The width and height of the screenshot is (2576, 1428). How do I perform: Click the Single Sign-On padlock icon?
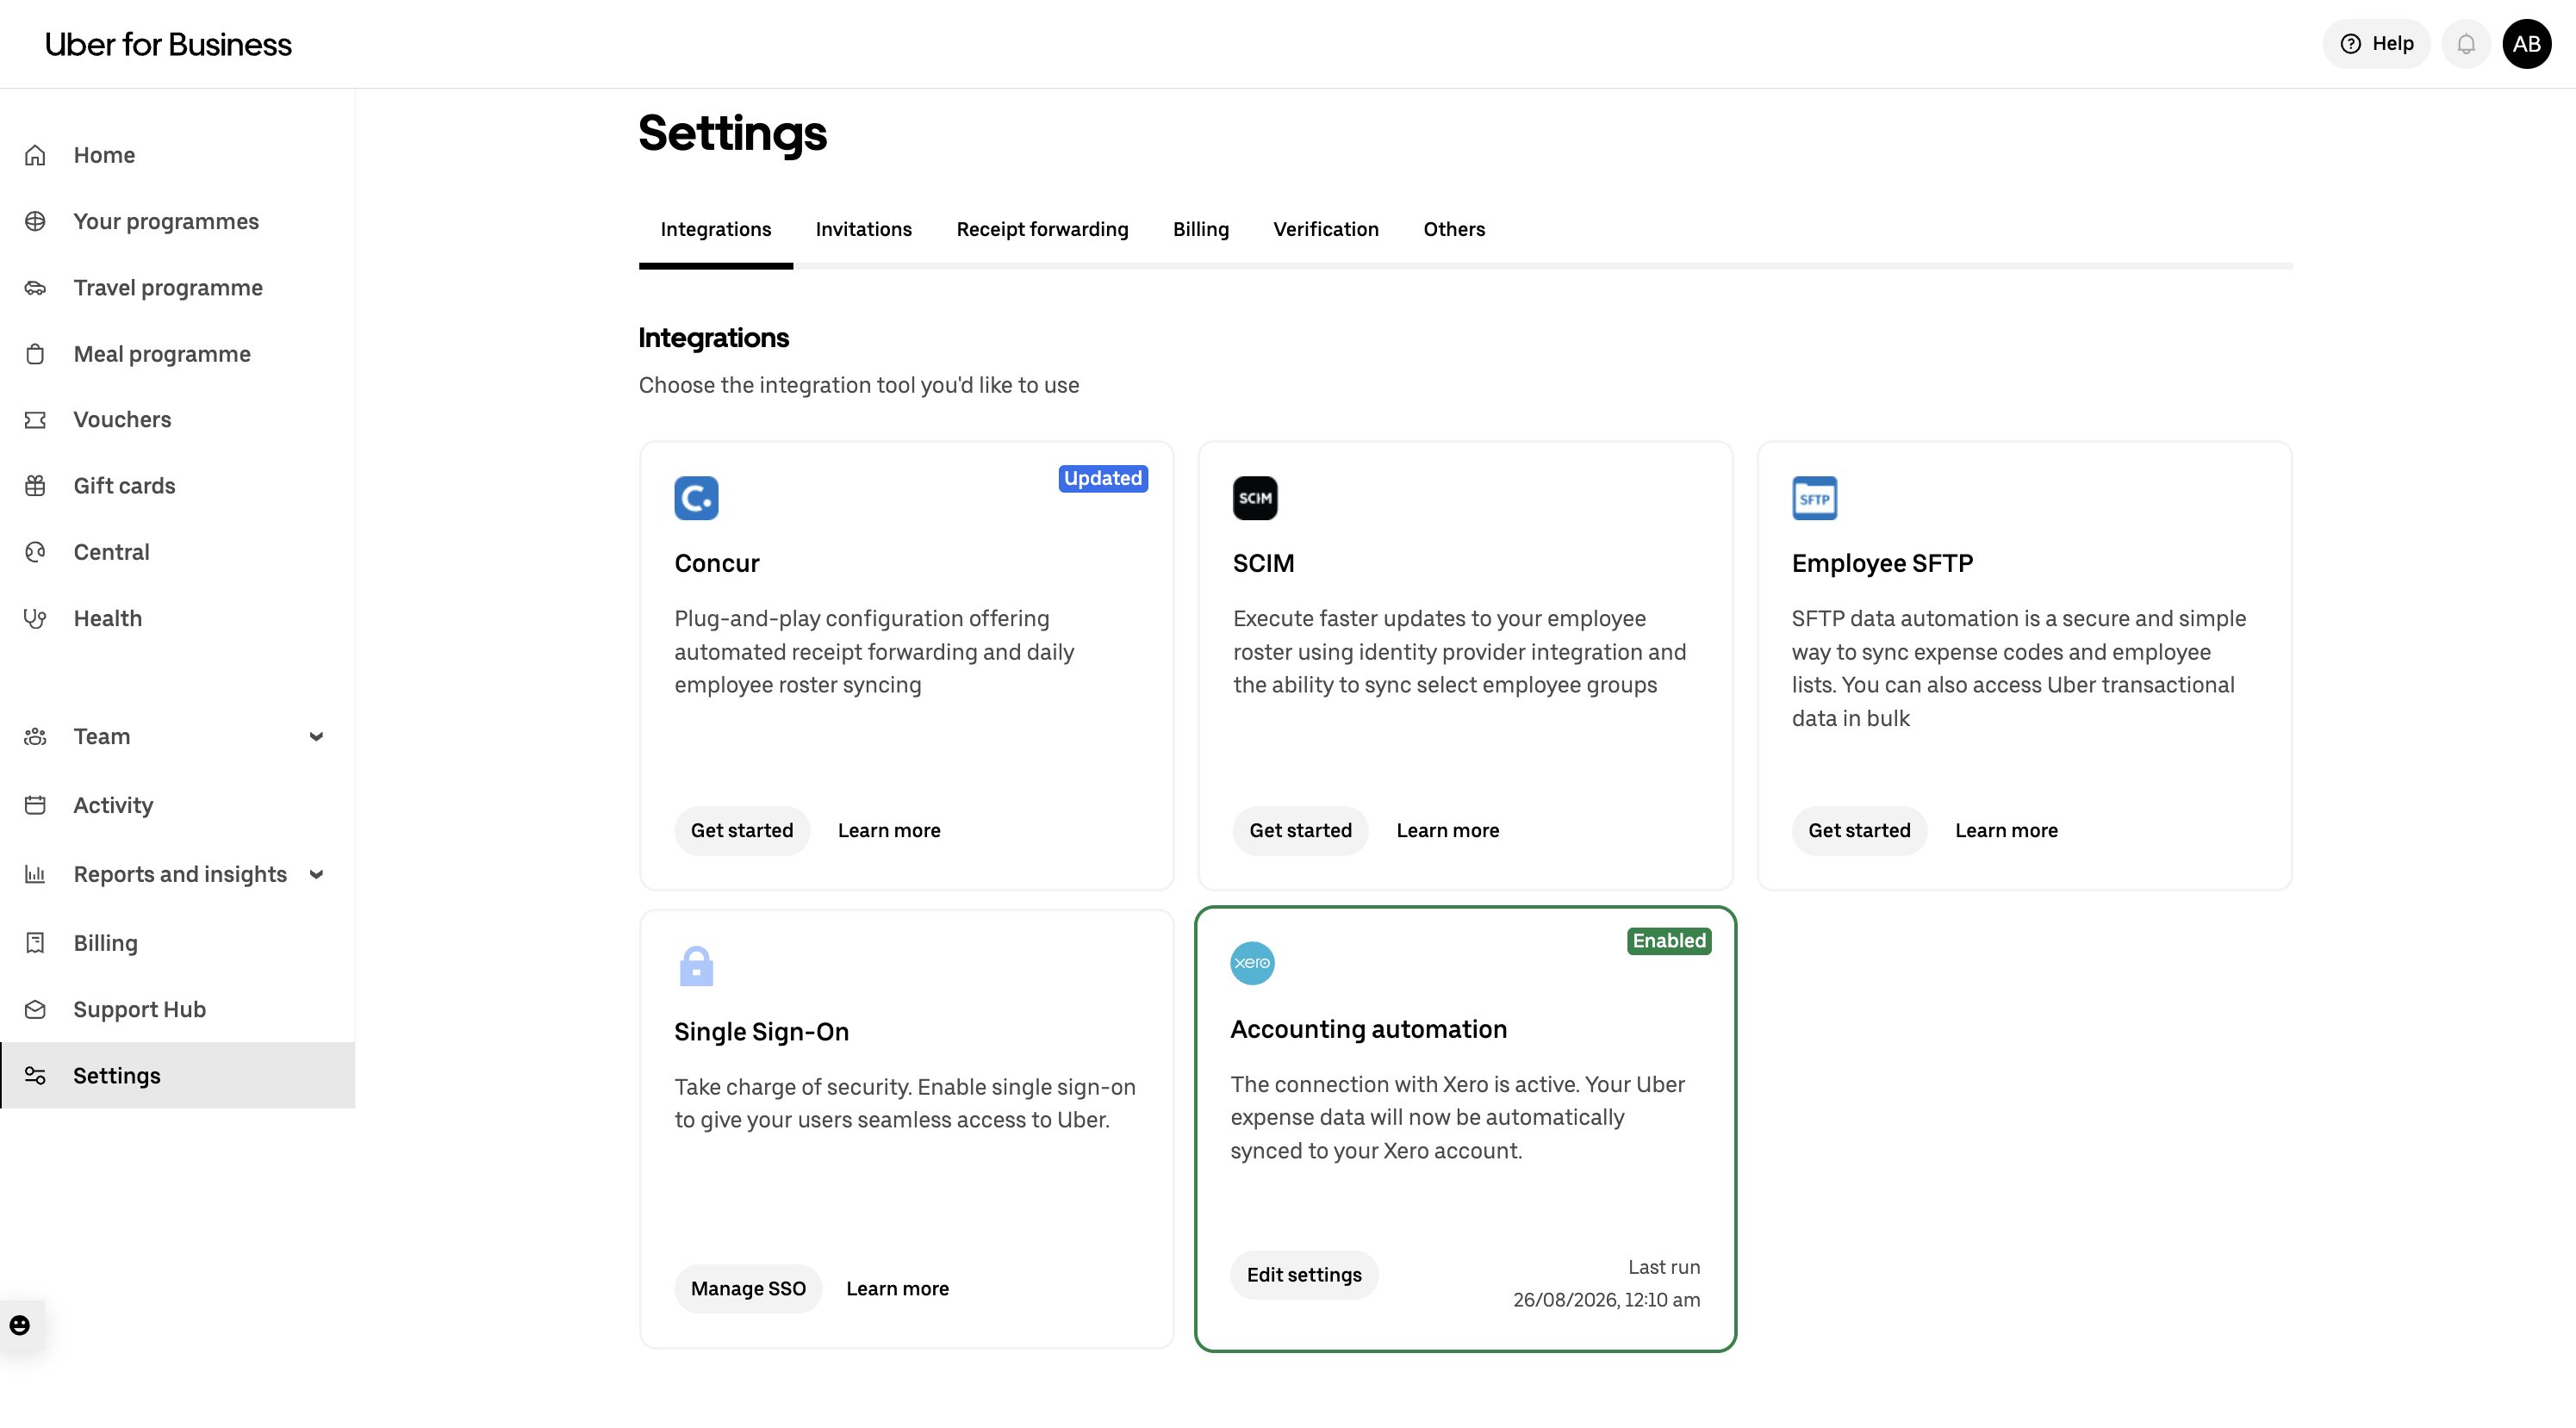pyautogui.click(x=696, y=966)
